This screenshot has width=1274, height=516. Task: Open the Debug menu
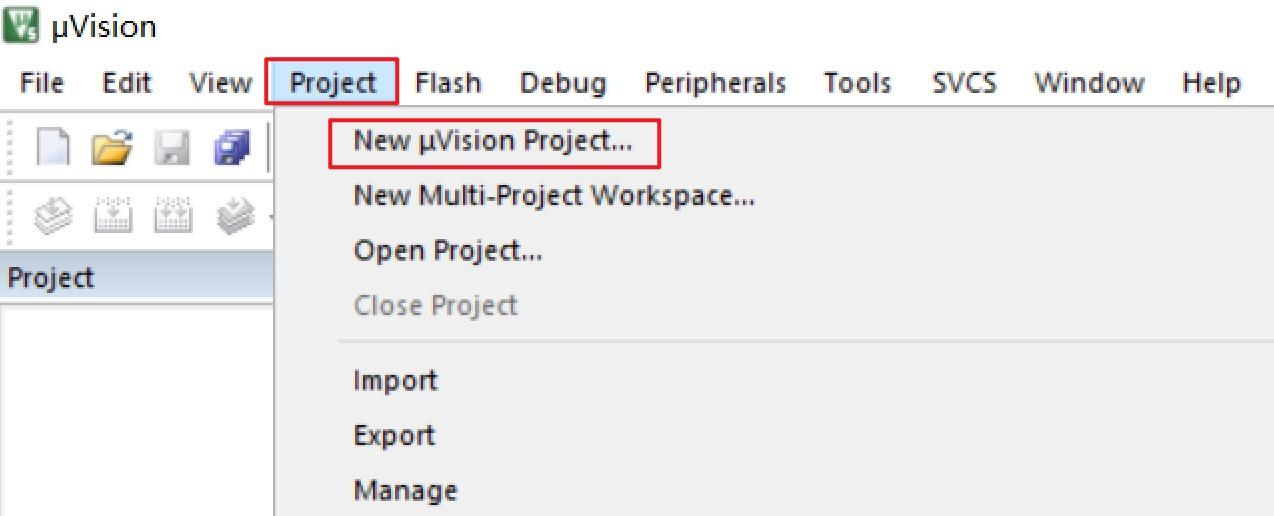(x=562, y=83)
